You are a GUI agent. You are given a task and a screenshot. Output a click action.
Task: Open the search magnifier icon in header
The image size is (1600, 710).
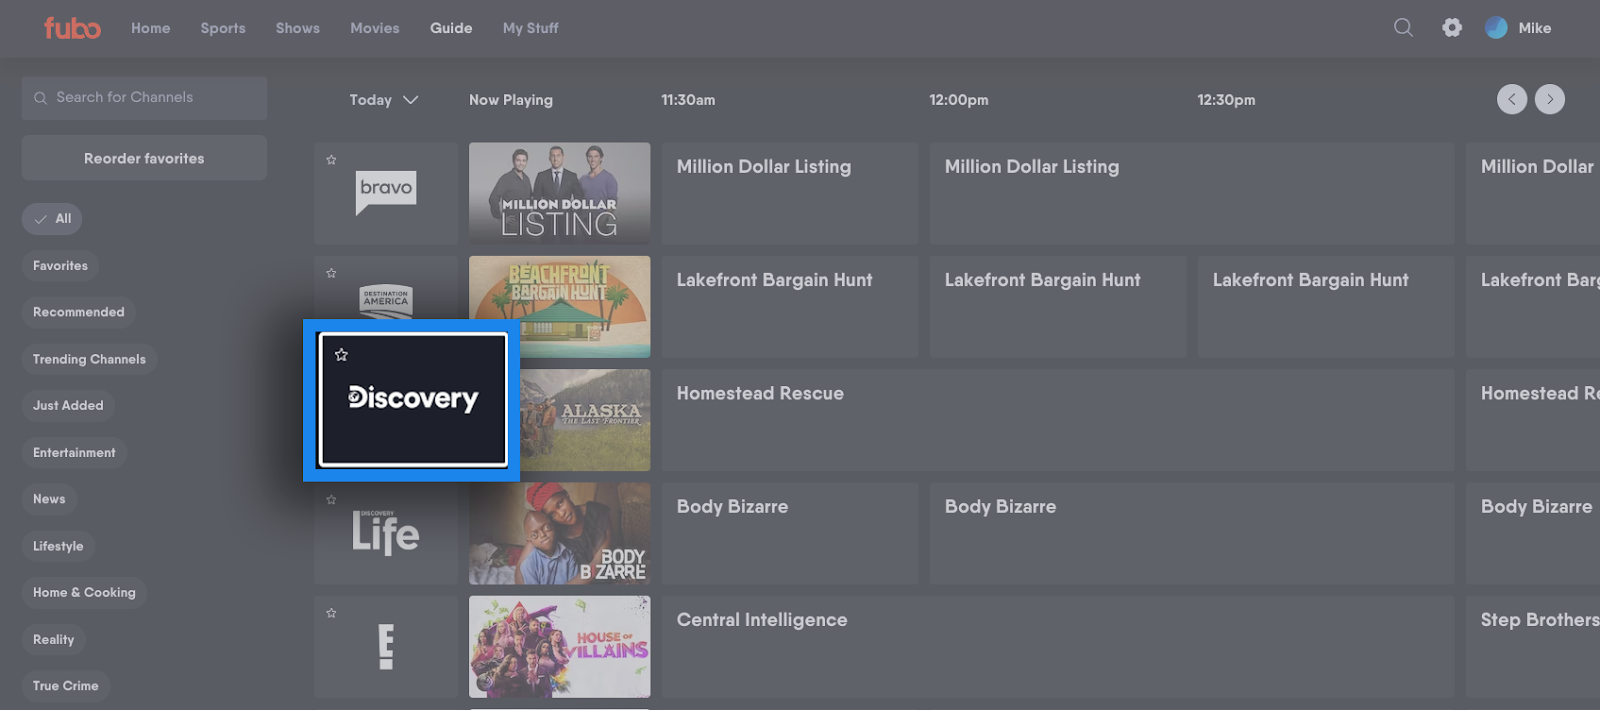pyautogui.click(x=1404, y=28)
